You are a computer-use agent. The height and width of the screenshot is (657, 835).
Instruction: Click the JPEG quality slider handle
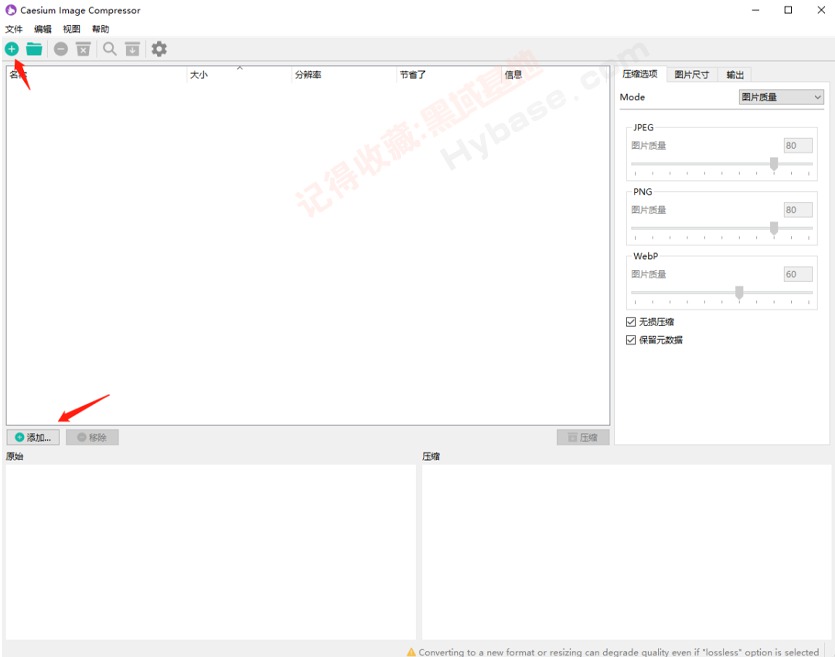pos(774,164)
